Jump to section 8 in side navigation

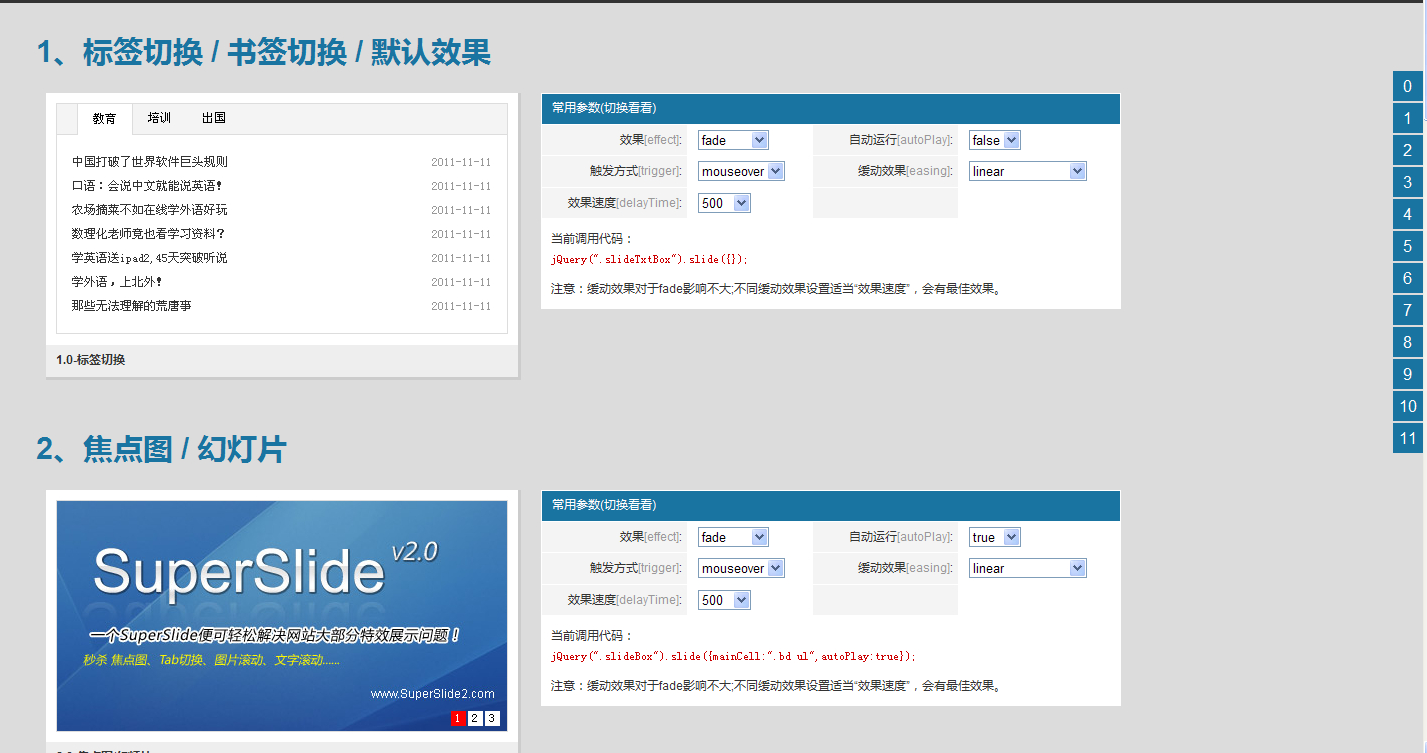(1408, 342)
